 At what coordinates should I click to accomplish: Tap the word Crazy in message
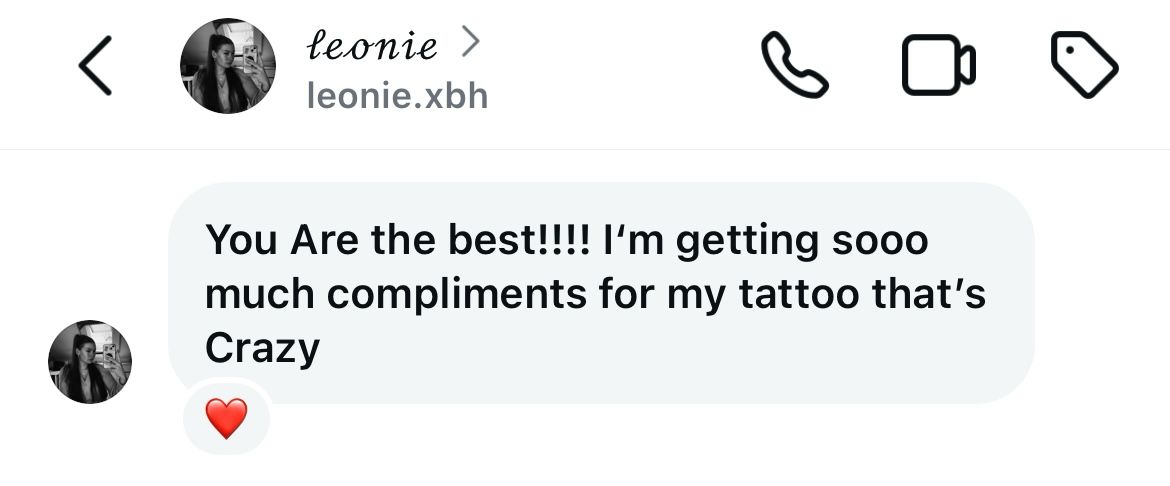(262, 349)
